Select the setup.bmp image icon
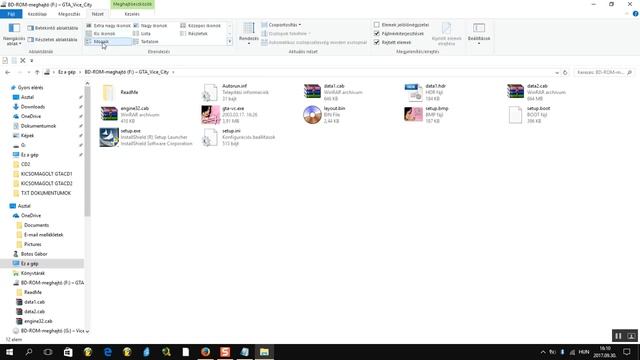 413,114
